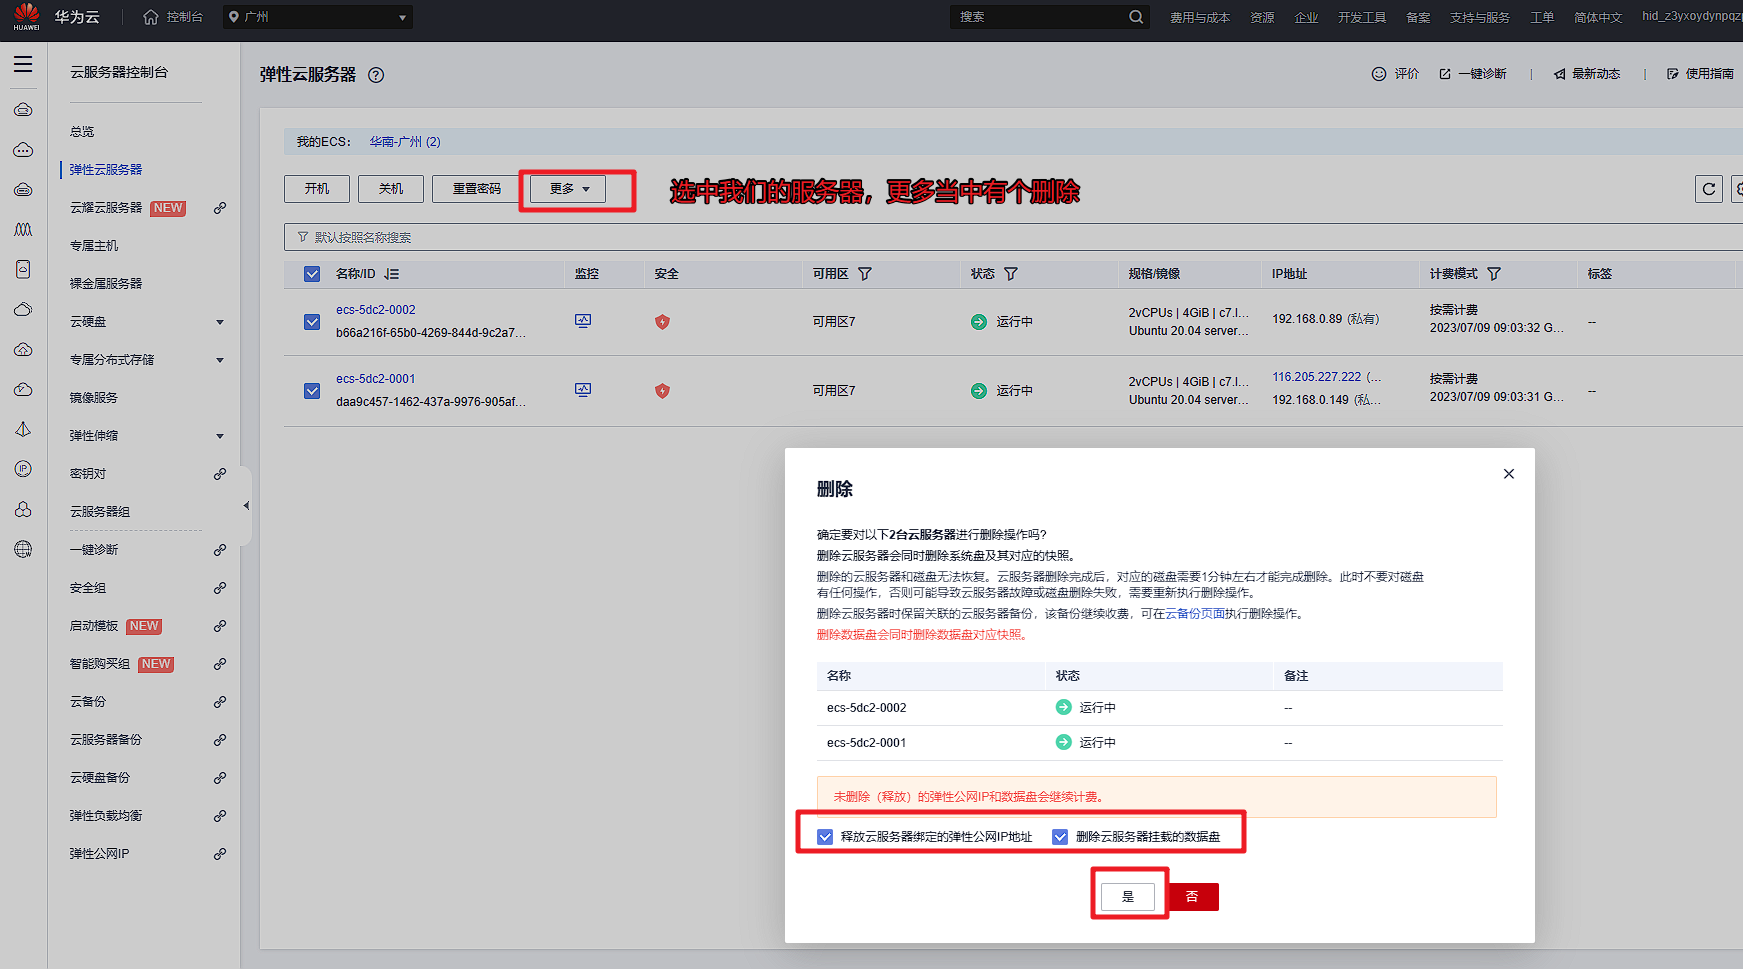1743x969 pixels.
Task: Select 镜像服务 in the sidebar
Action: point(94,398)
